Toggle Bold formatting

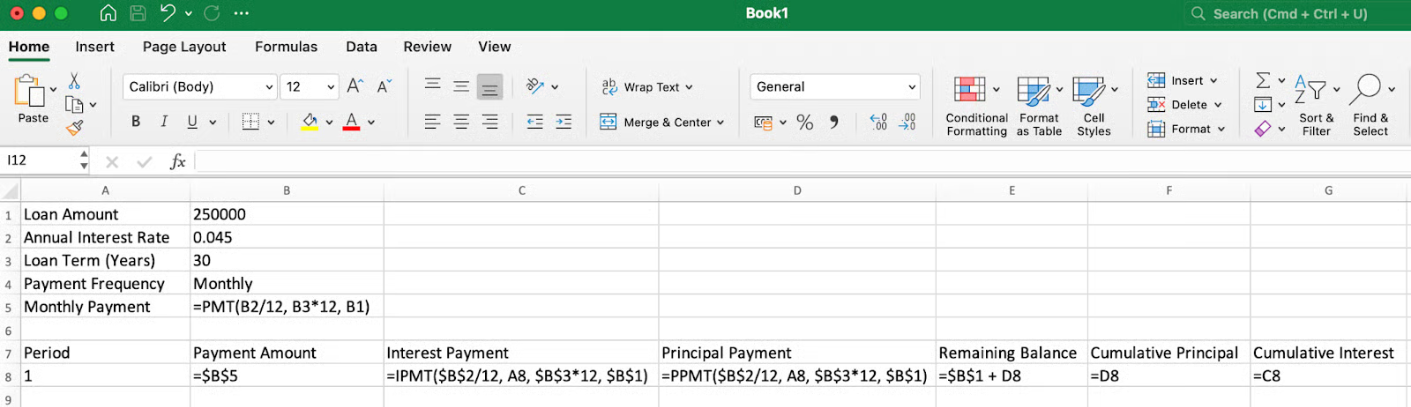(x=136, y=122)
